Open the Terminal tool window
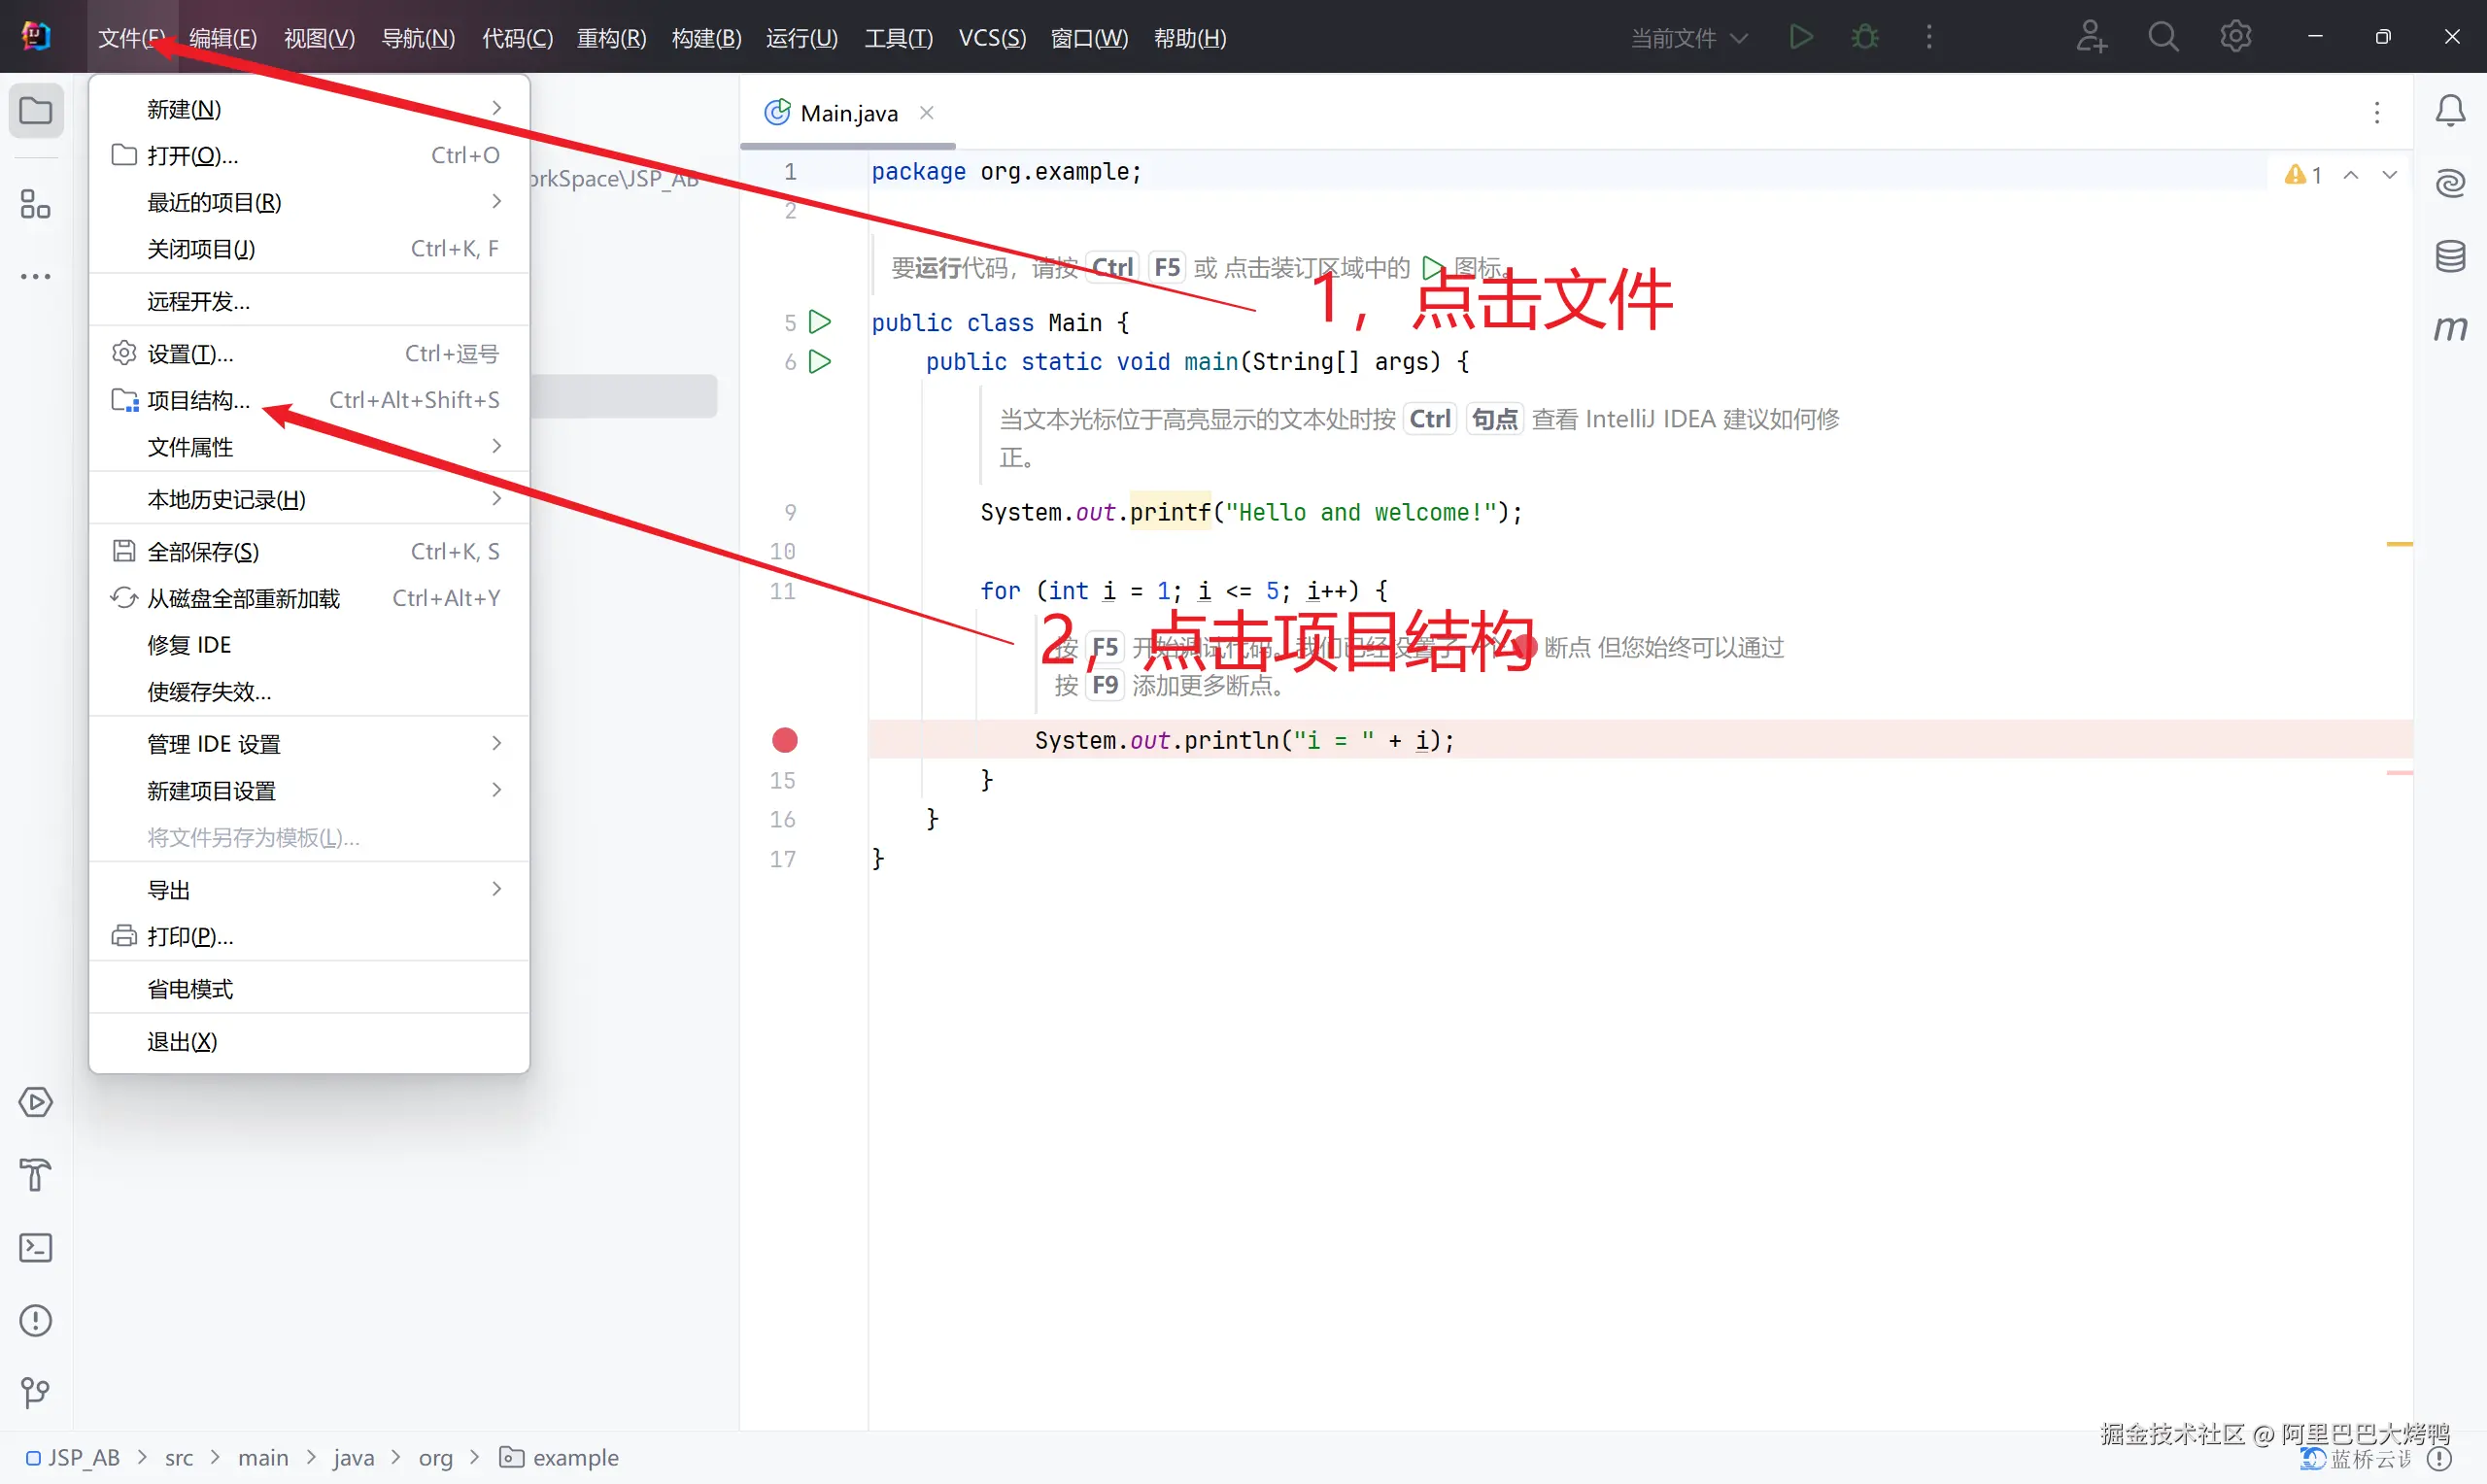This screenshot has height=1484, width=2487. point(36,1247)
